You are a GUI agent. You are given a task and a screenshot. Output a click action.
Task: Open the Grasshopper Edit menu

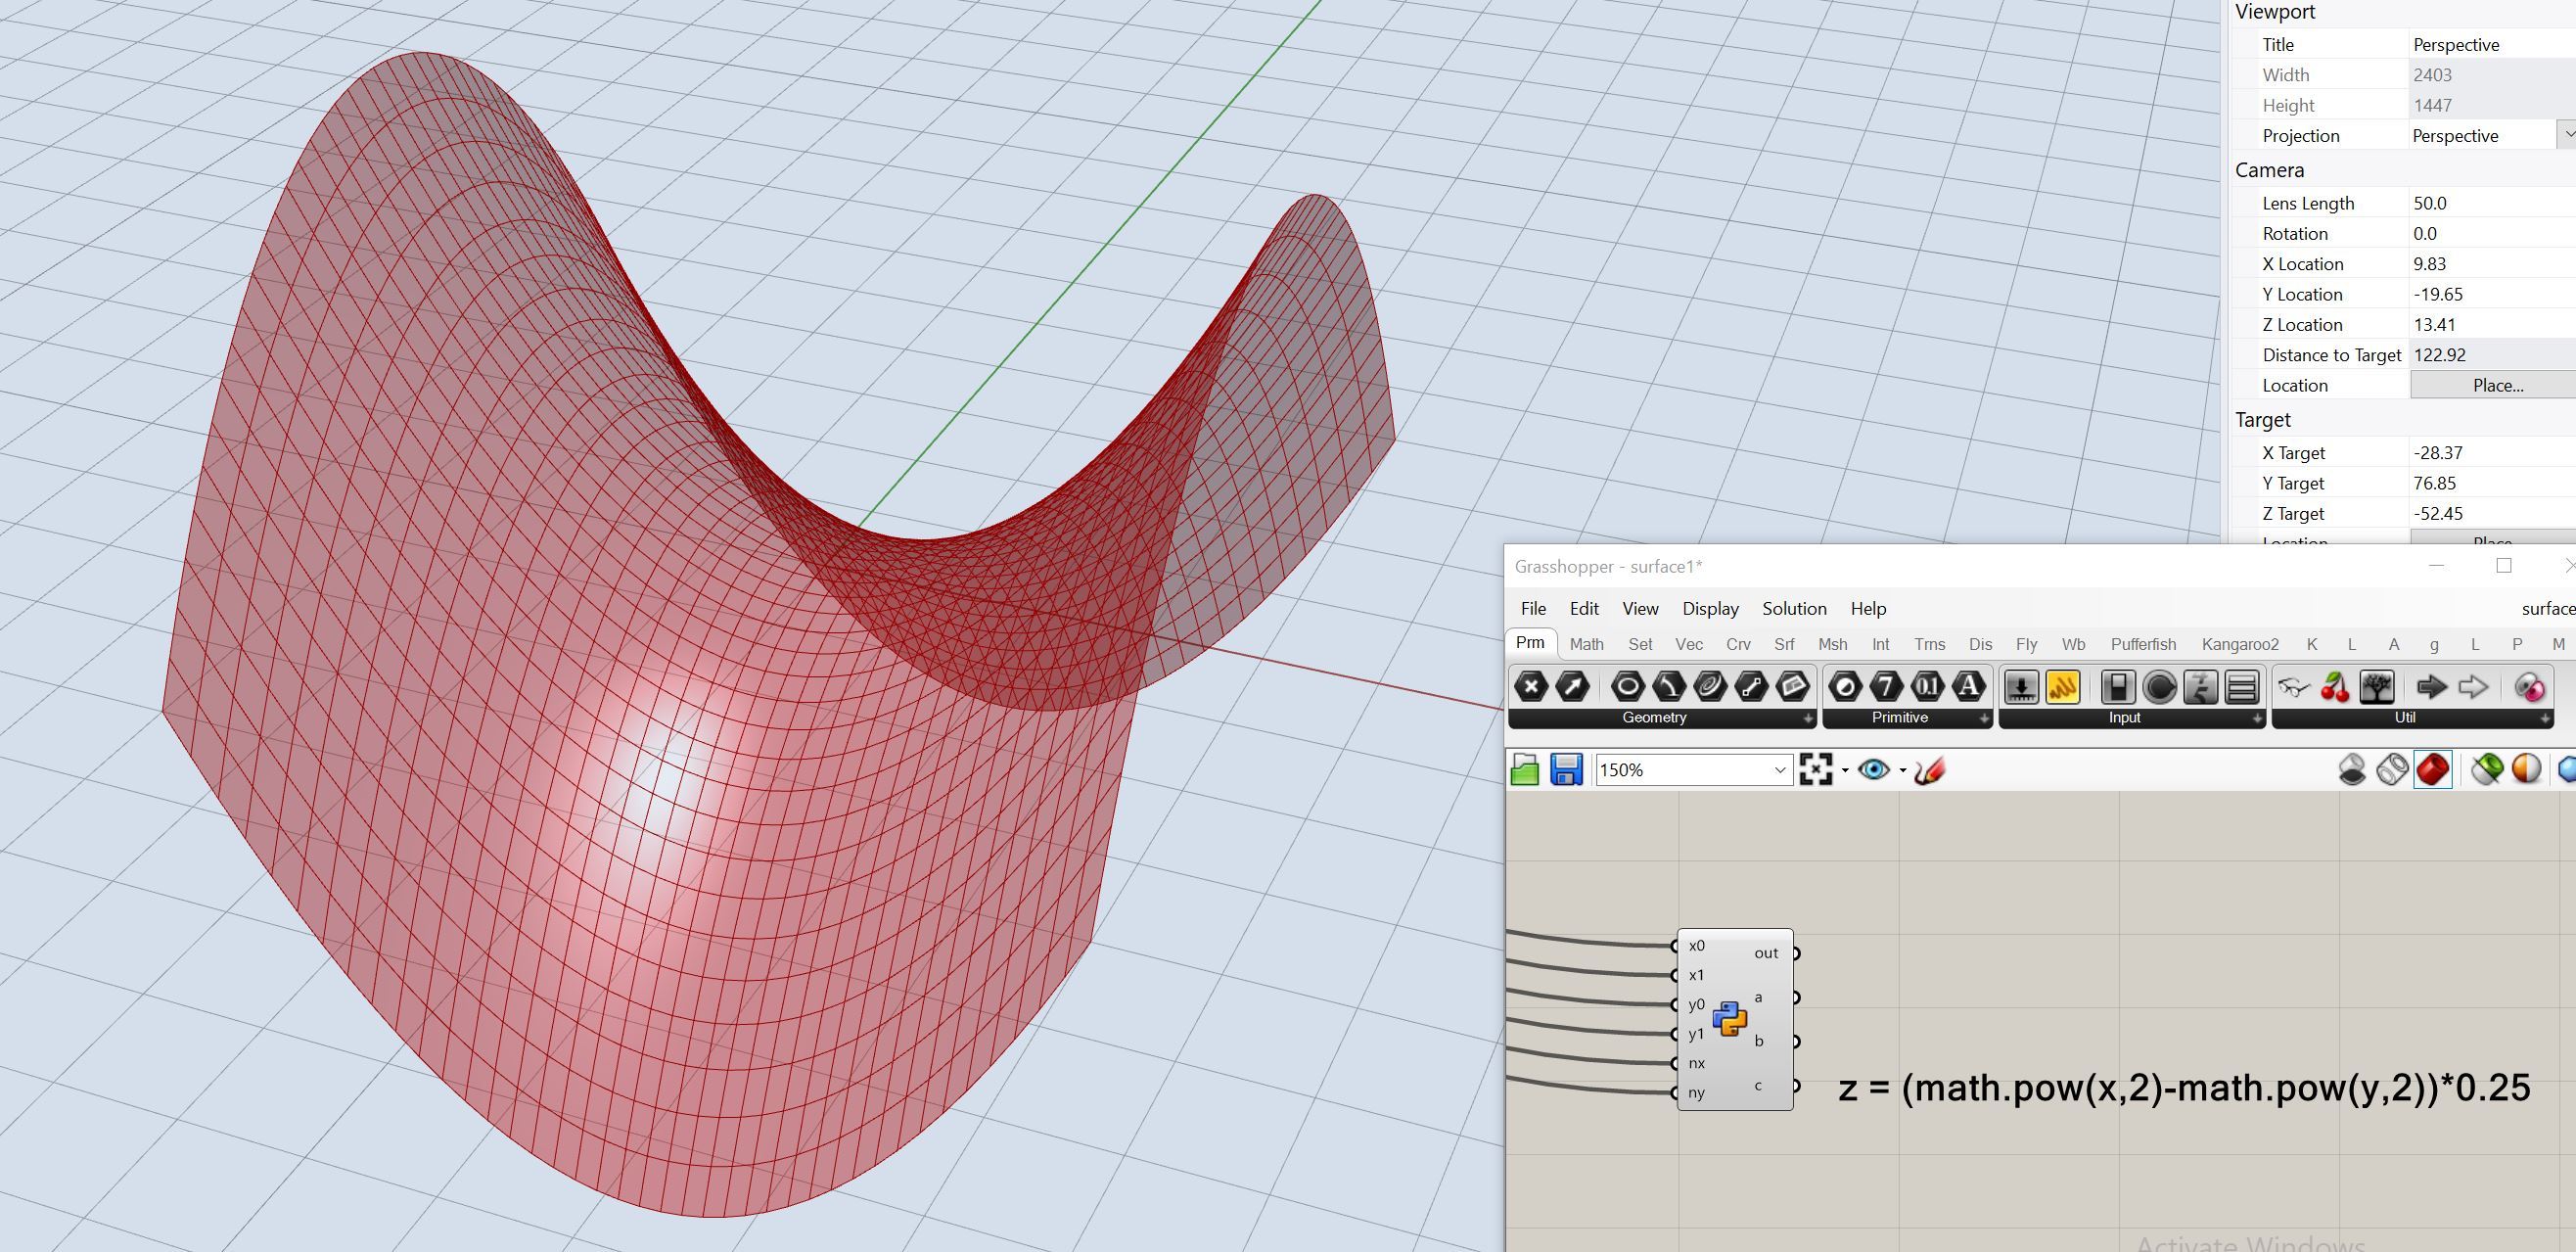click(x=1584, y=608)
